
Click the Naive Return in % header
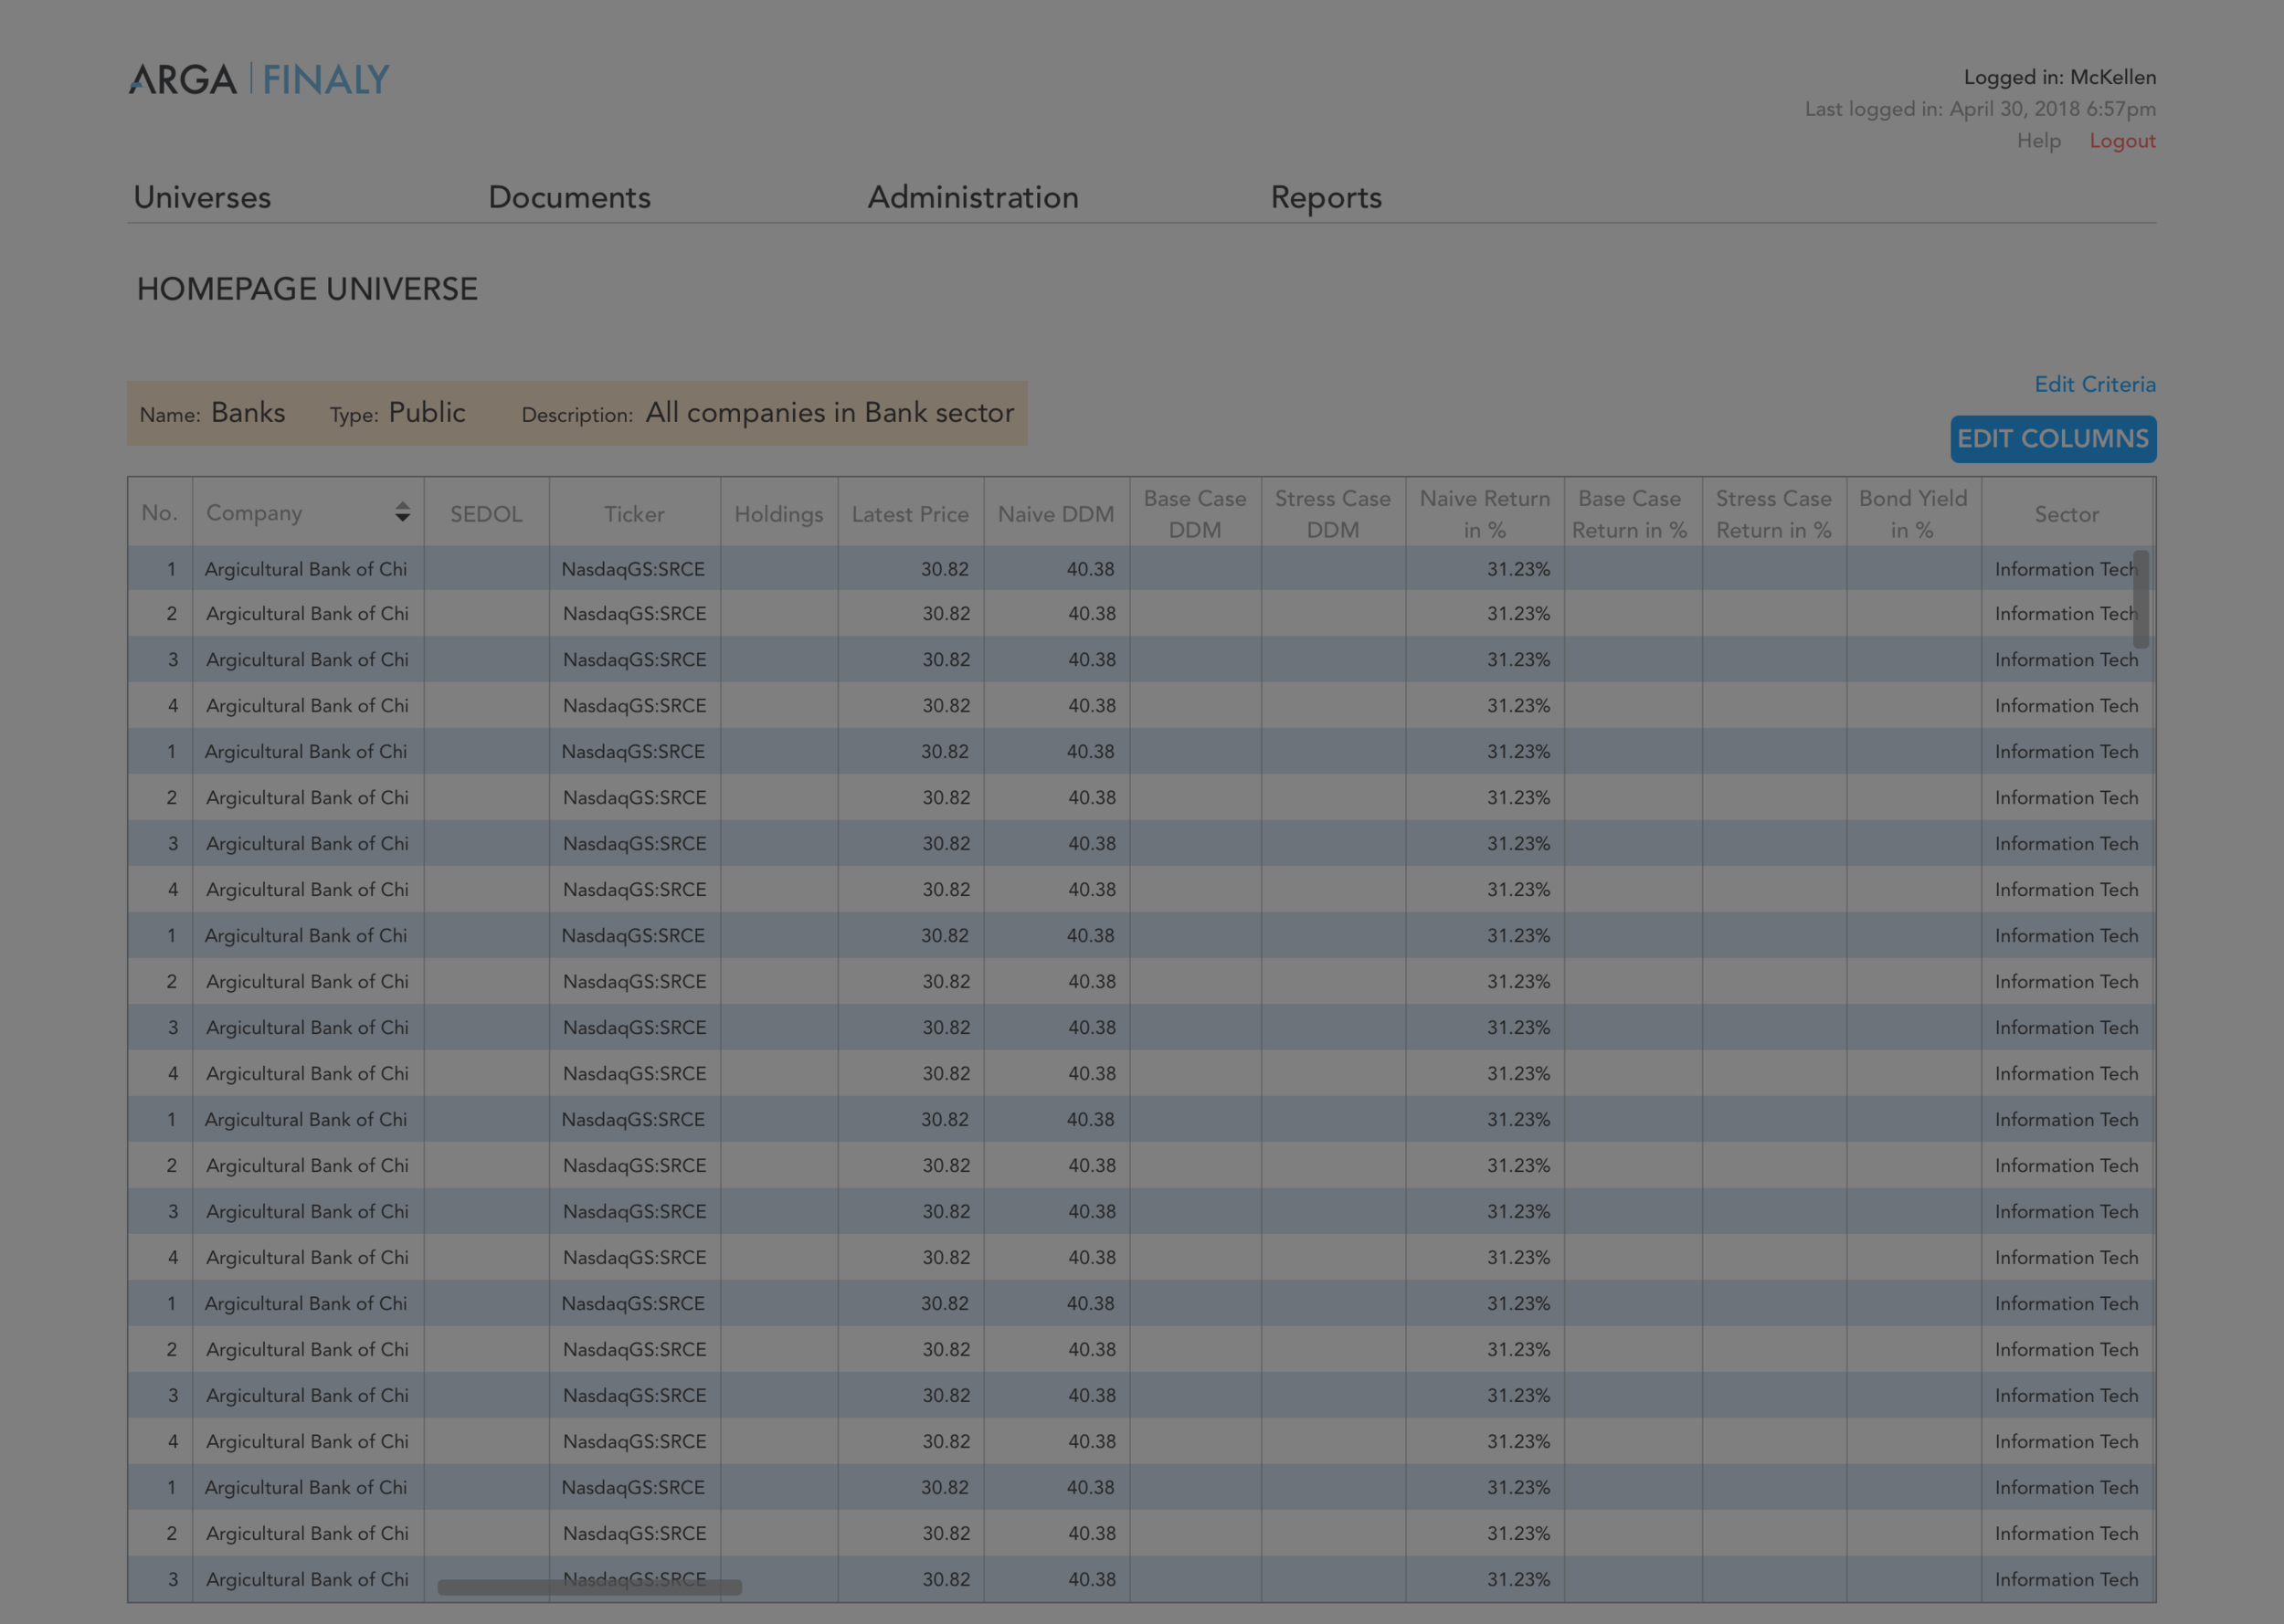tap(1485, 514)
